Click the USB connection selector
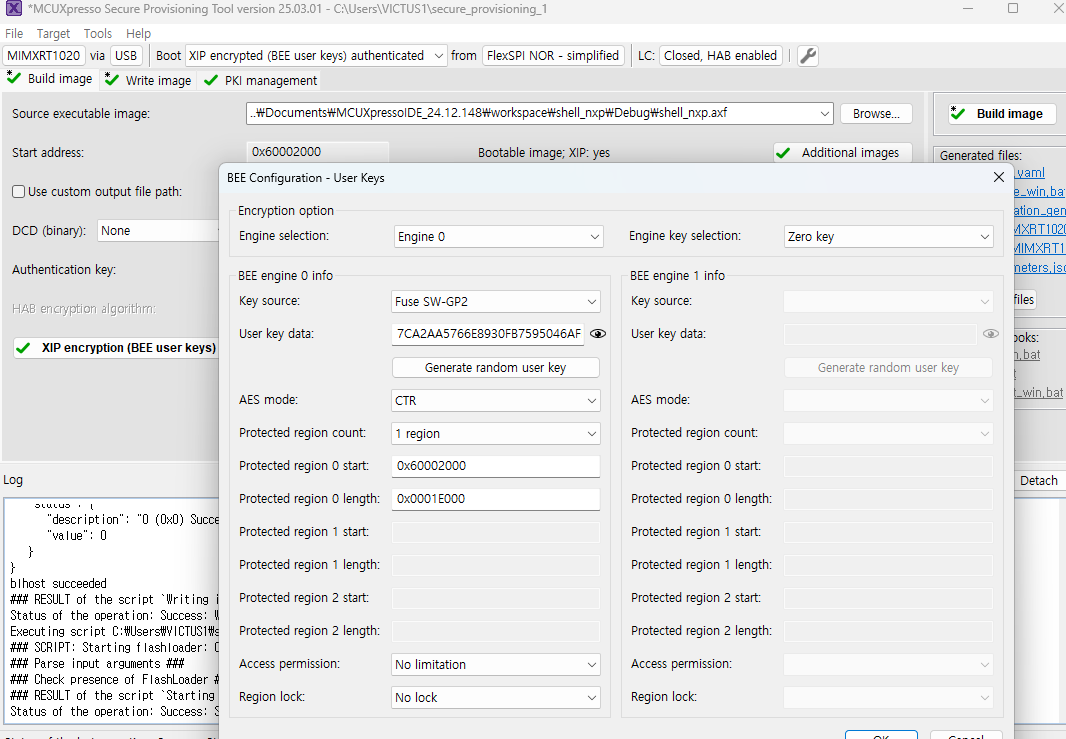 click(126, 56)
